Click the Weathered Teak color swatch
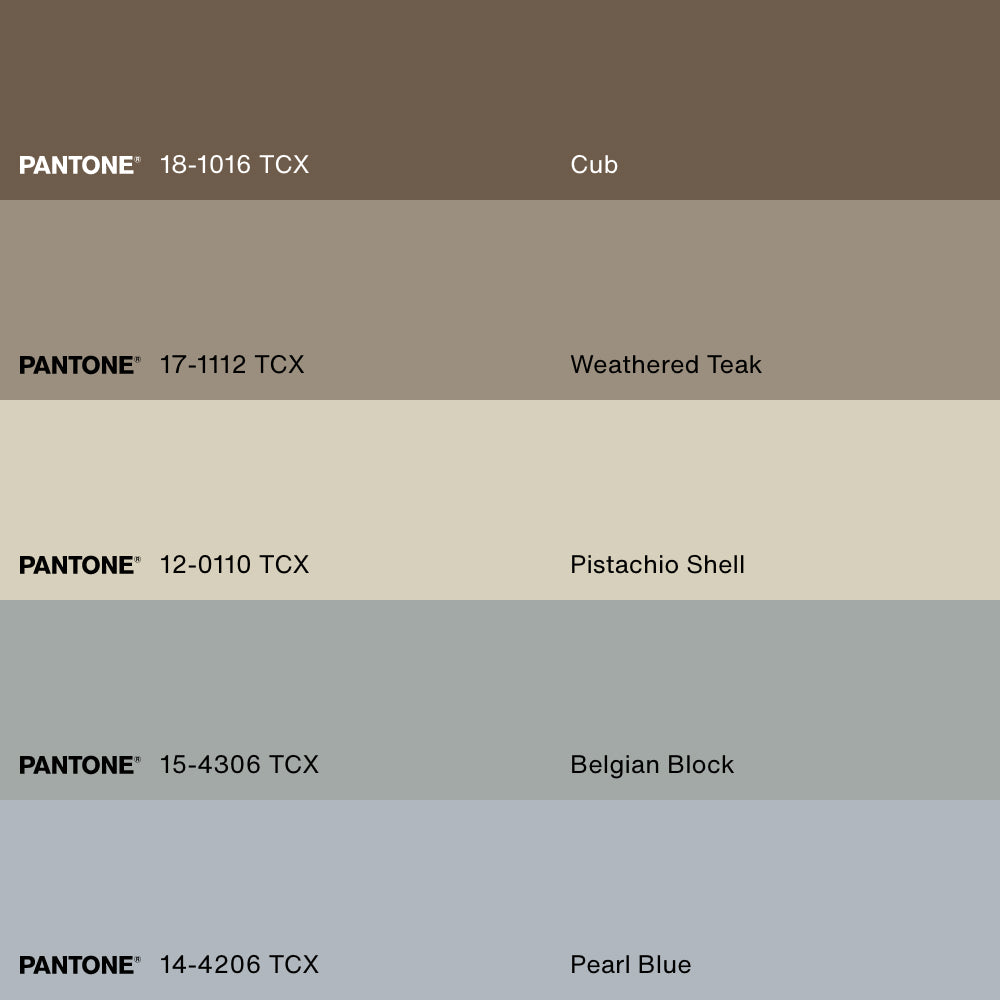Screen dimensions: 1000x1000 point(500,300)
